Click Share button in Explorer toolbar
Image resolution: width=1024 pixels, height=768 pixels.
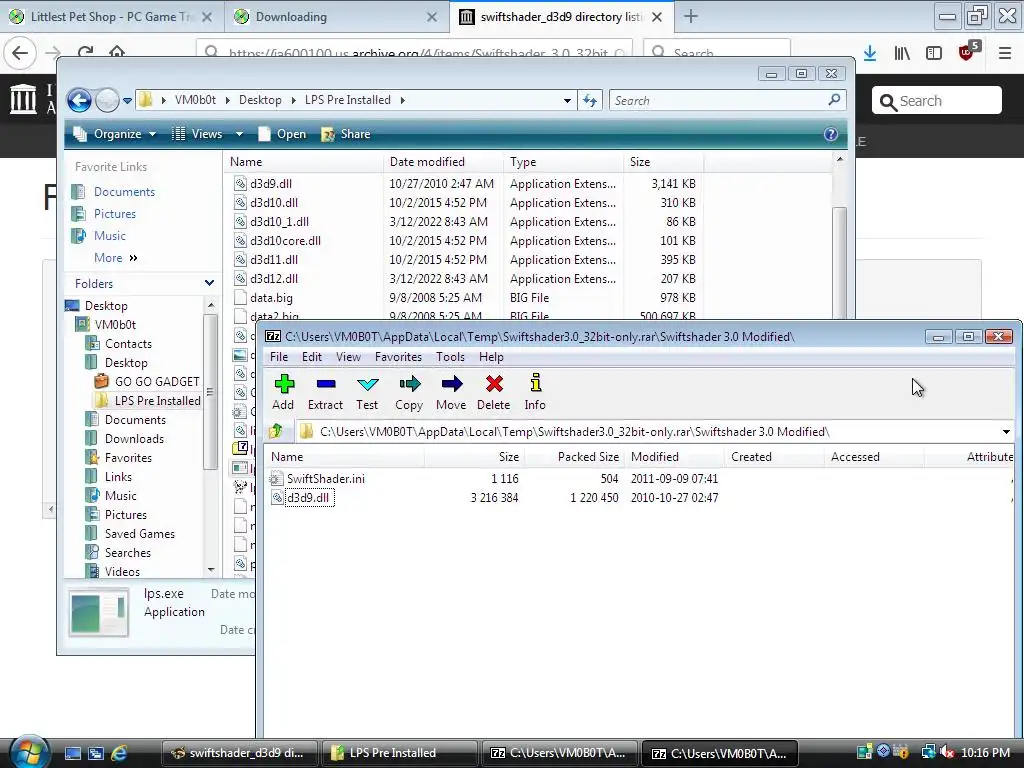346,134
